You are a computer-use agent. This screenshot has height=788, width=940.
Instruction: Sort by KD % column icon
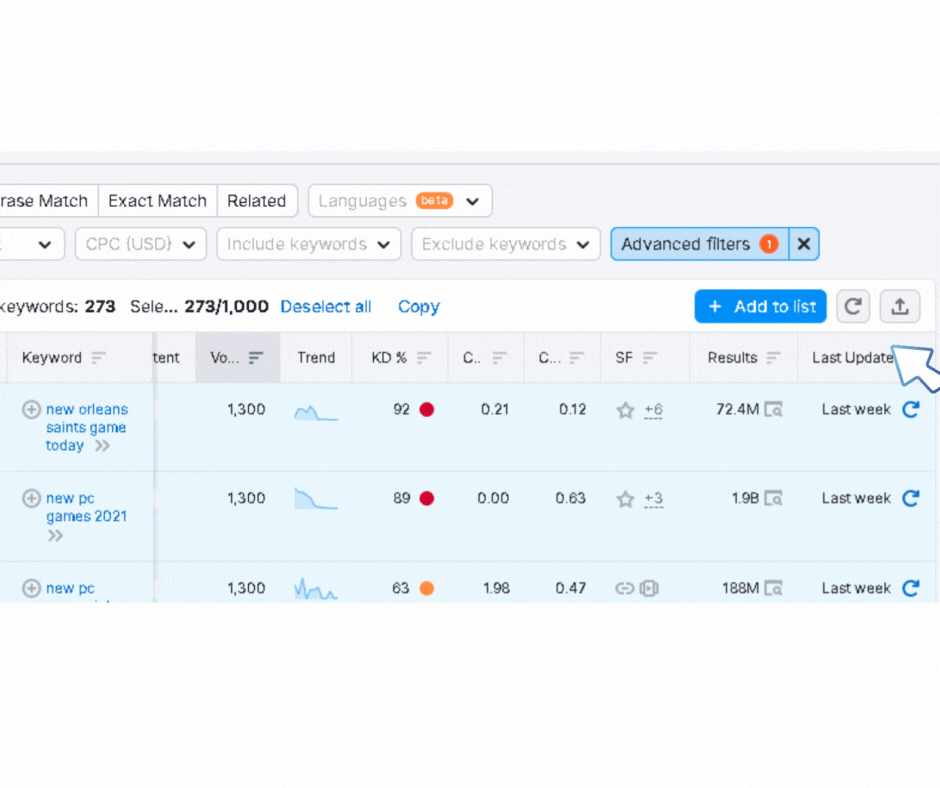(424, 358)
